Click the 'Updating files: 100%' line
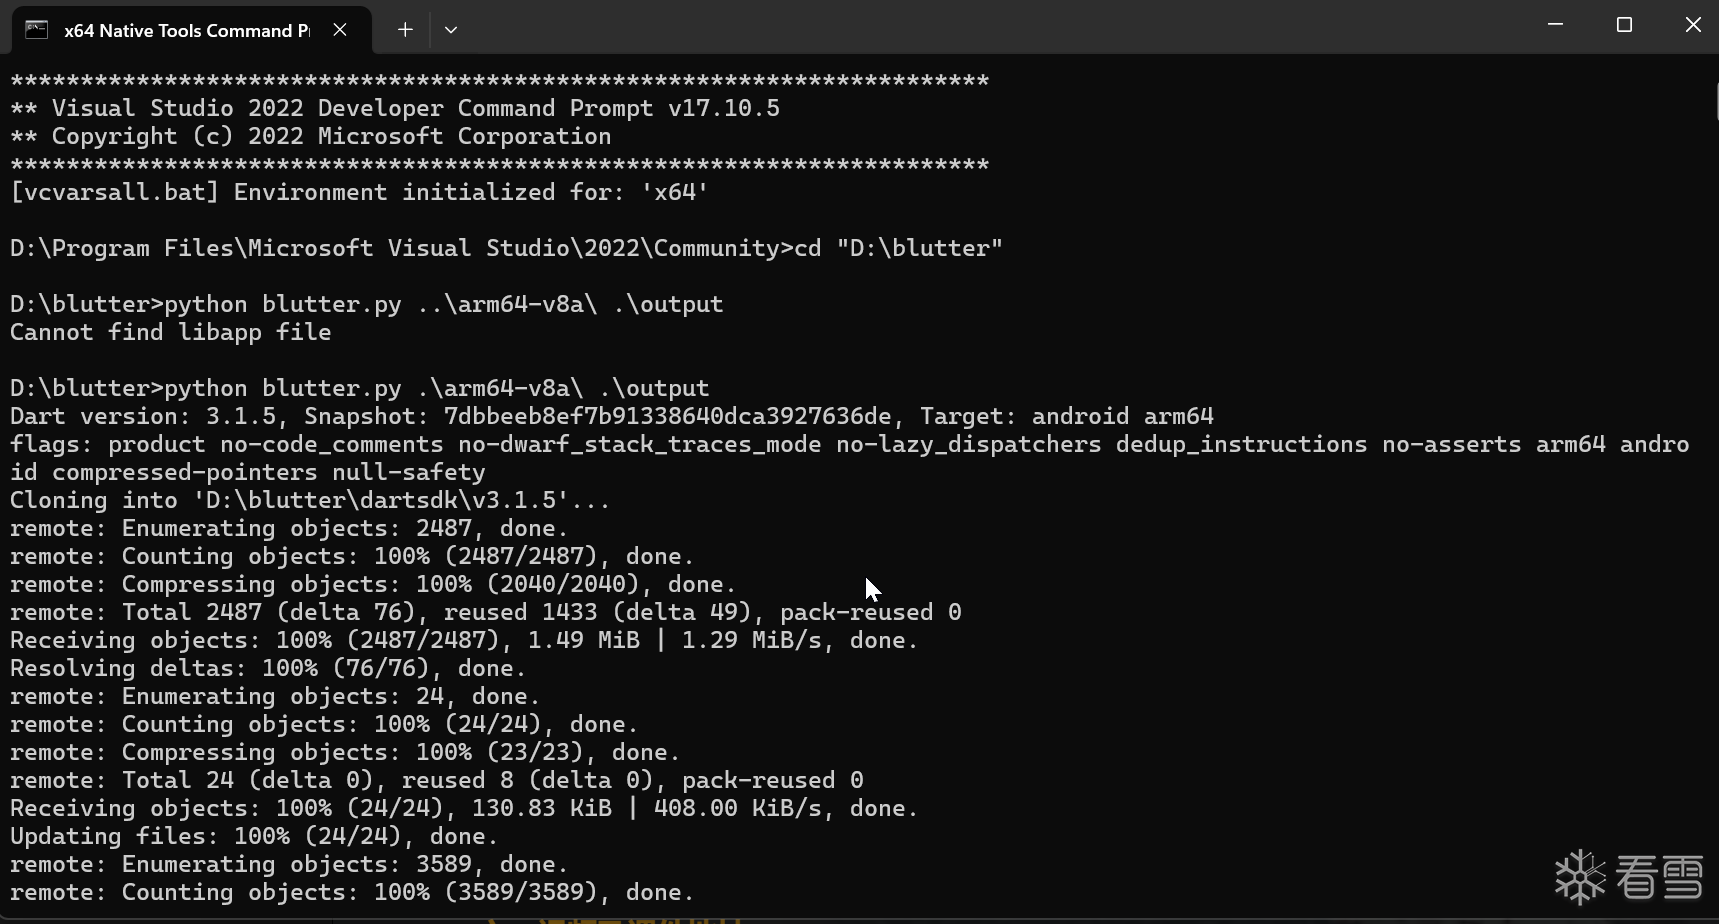 click(x=253, y=836)
